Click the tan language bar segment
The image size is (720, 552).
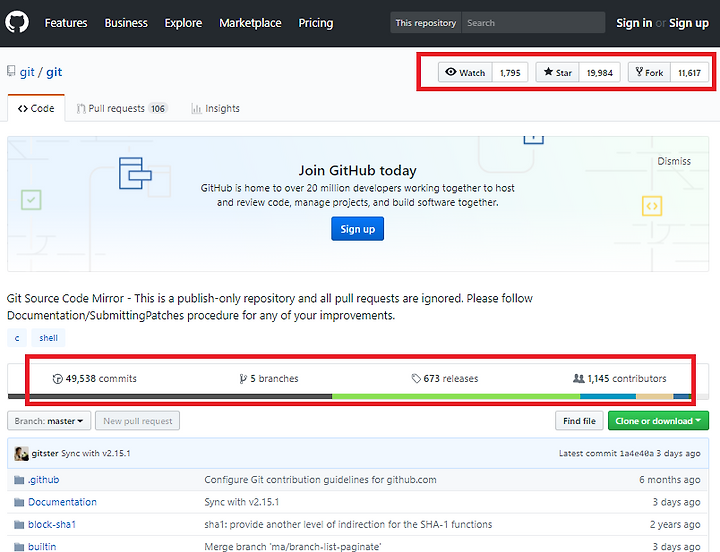[x=654, y=396]
